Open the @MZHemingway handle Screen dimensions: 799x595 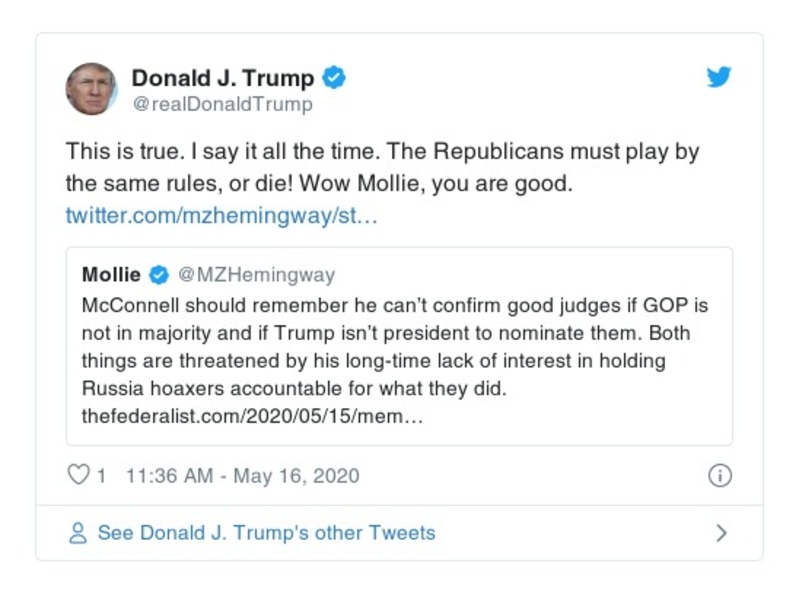click(x=256, y=275)
